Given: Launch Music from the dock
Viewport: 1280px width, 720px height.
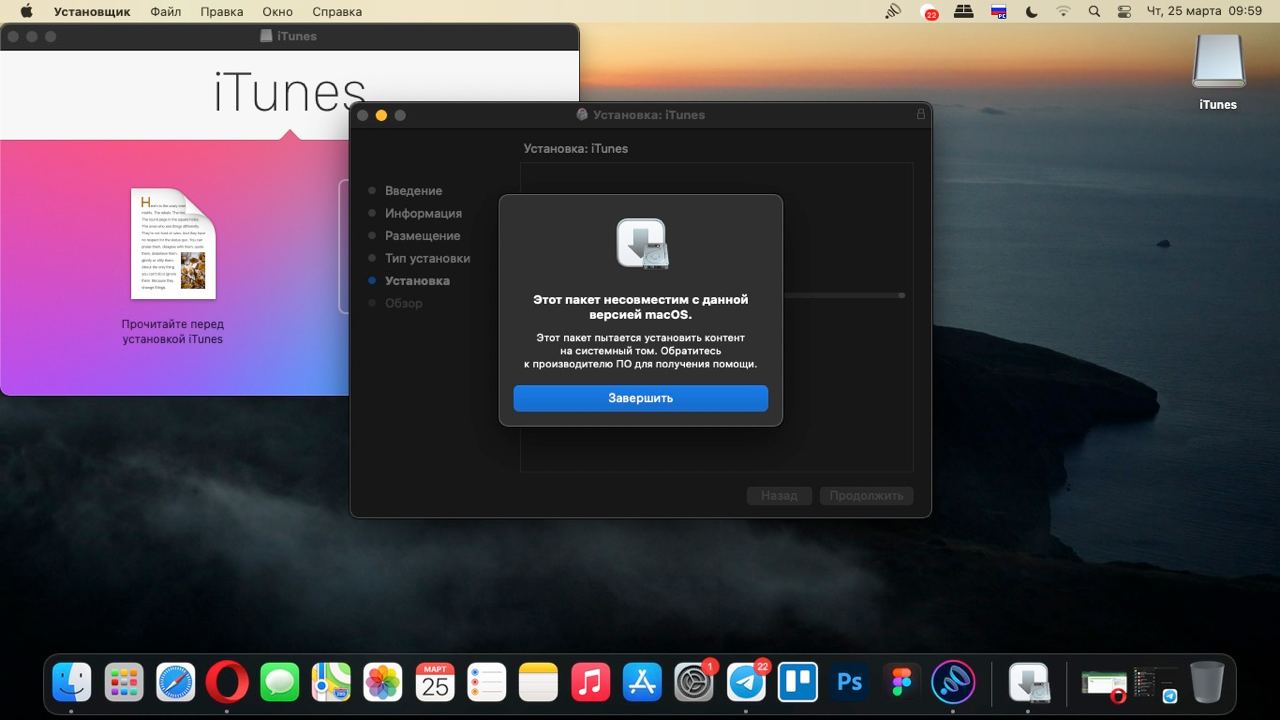Looking at the screenshot, I should [590, 683].
